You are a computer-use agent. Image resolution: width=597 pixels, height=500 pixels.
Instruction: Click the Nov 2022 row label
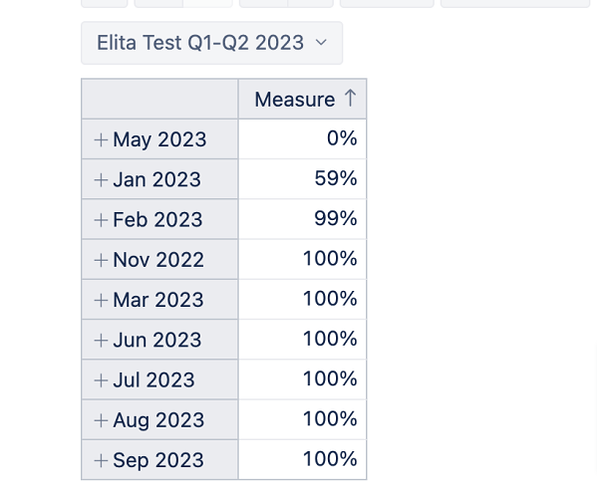(158, 260)
